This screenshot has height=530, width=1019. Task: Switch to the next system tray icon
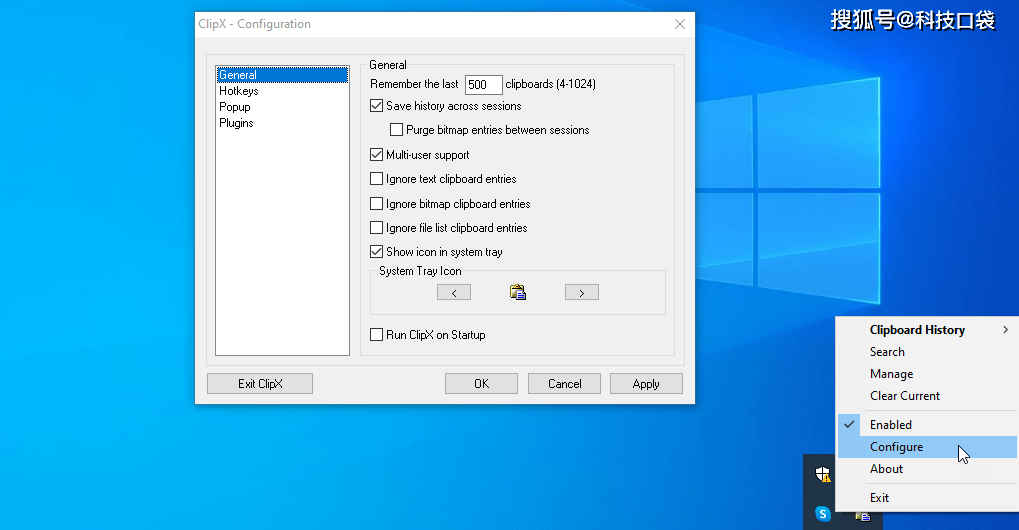pyautogui.click(x=581, y=292)
